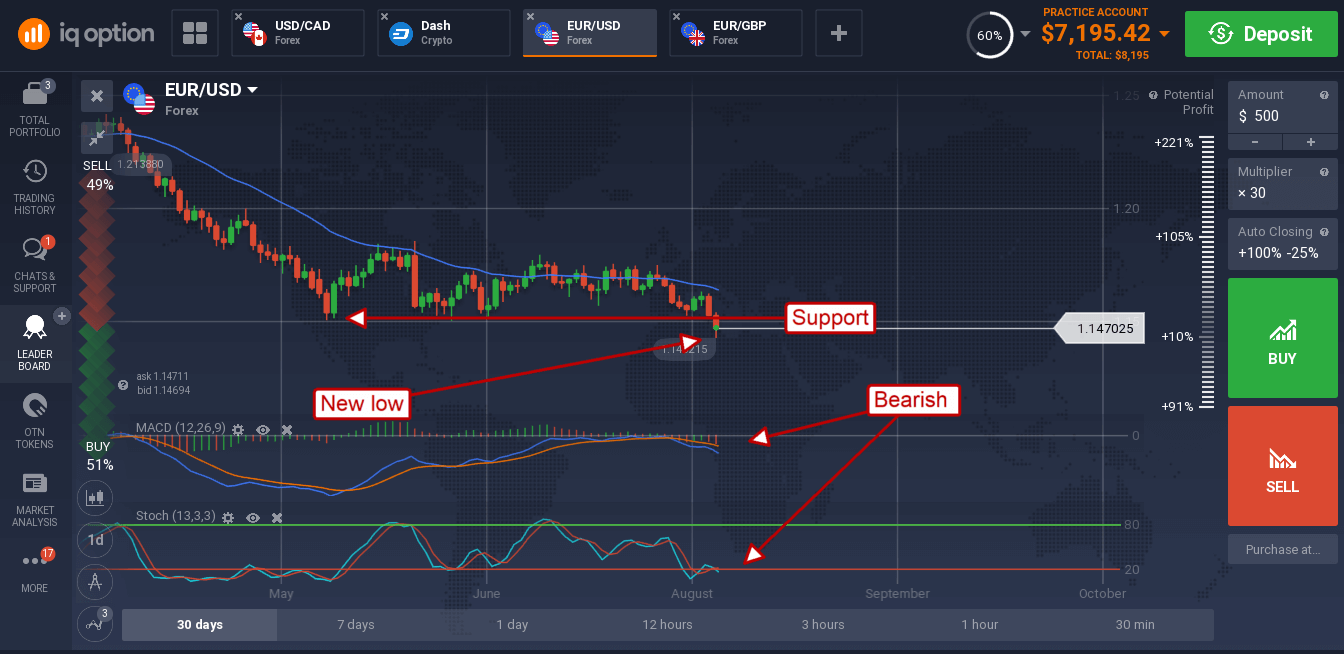The height and width of the screenshot is (654, 1344).
Task: Expand the 60% level indicator dropdown
Action: coord(1024,34)
